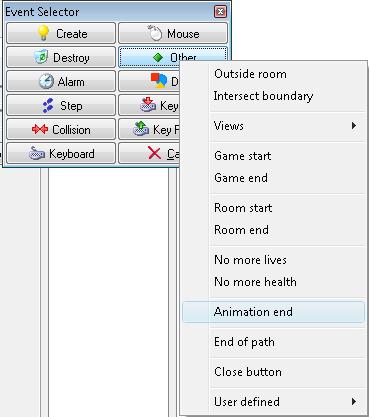Select the Step event footprints icon
This screenshot has width=369, height=417.
(48, 105)
